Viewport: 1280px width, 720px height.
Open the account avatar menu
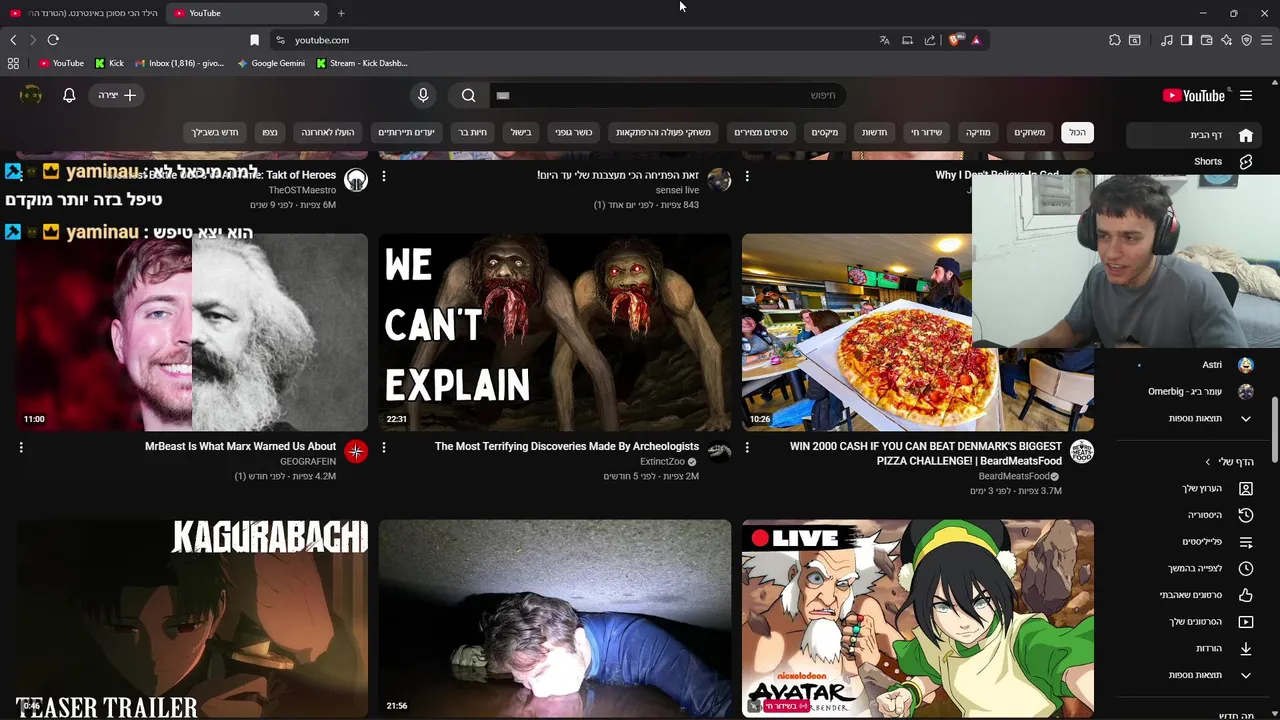tap(31, 95)
